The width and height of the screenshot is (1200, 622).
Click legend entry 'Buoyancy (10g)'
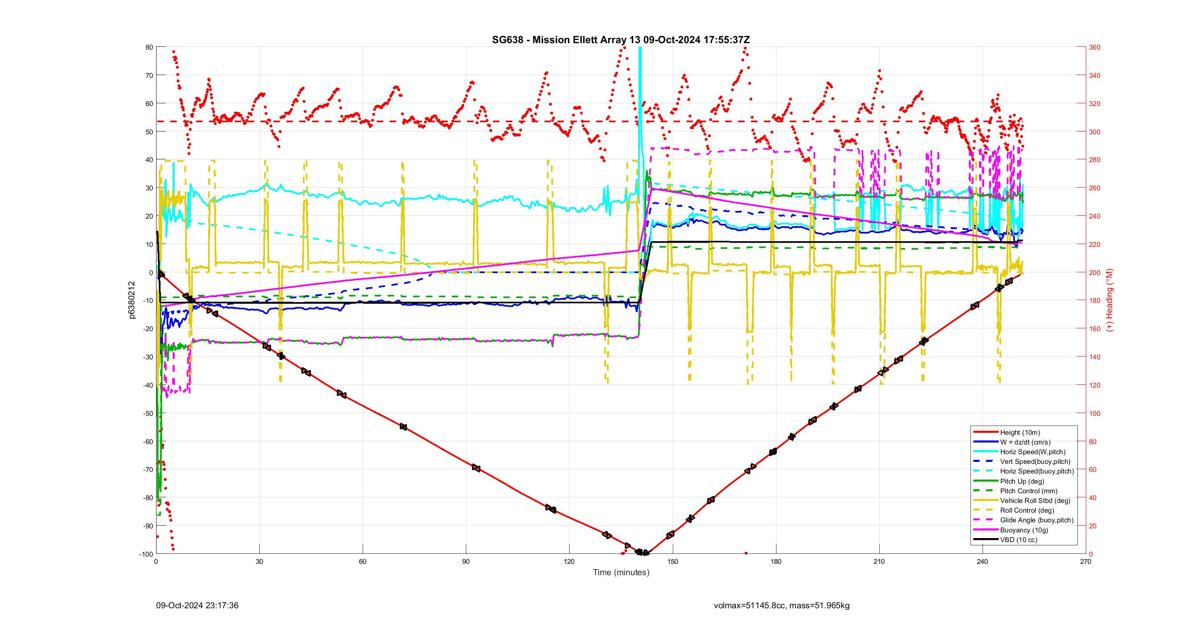click(1023, 530)
